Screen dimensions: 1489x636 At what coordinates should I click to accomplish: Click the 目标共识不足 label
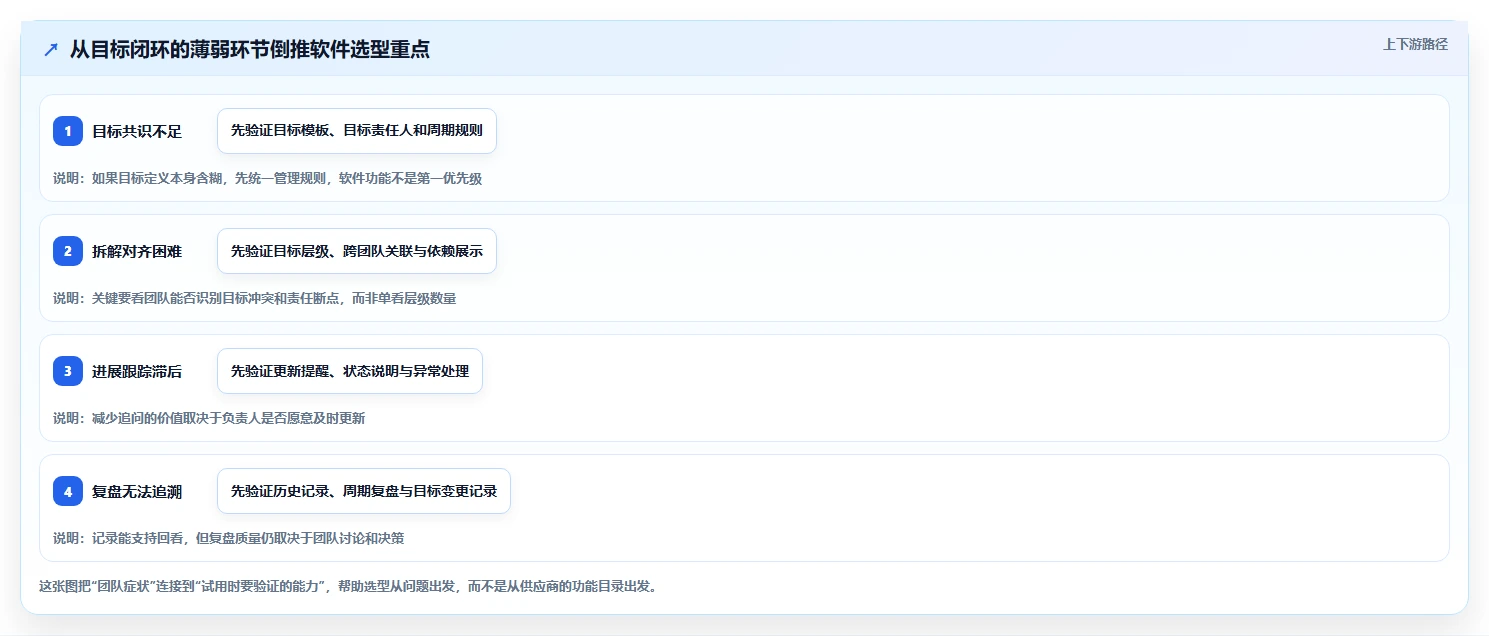point(137,131)
